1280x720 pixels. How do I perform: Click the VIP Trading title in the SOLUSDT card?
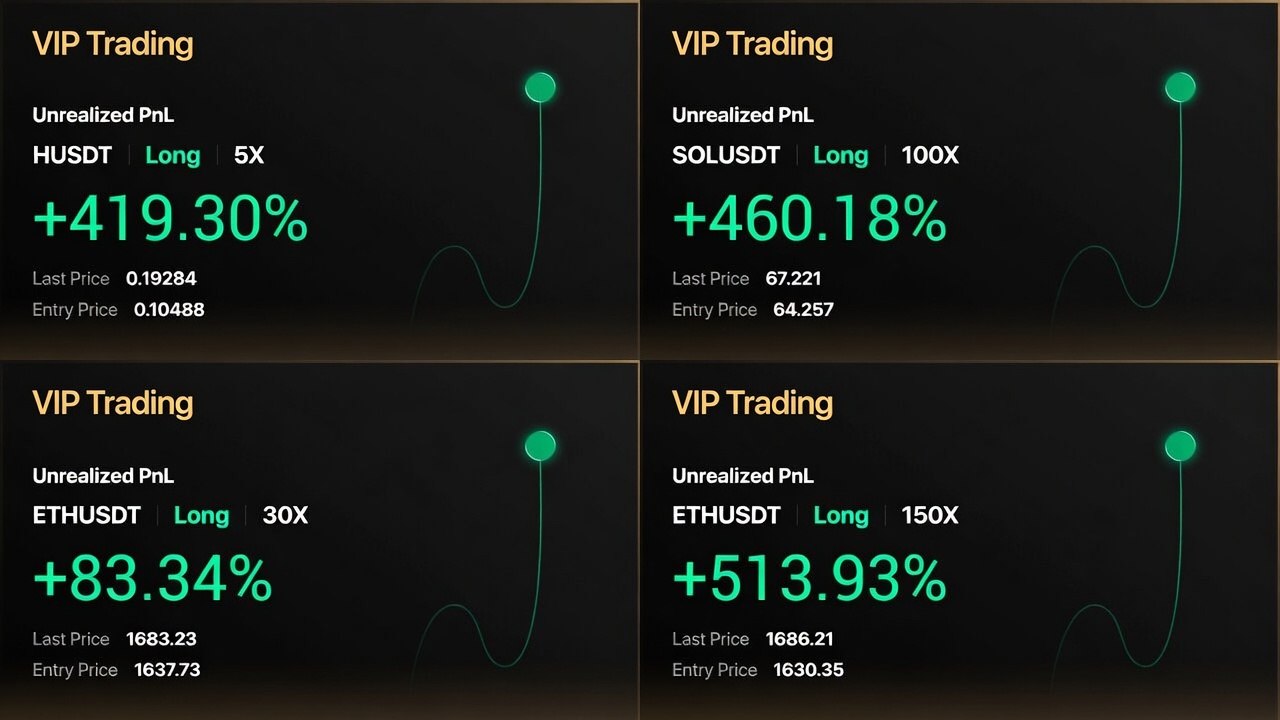[752, 44]
